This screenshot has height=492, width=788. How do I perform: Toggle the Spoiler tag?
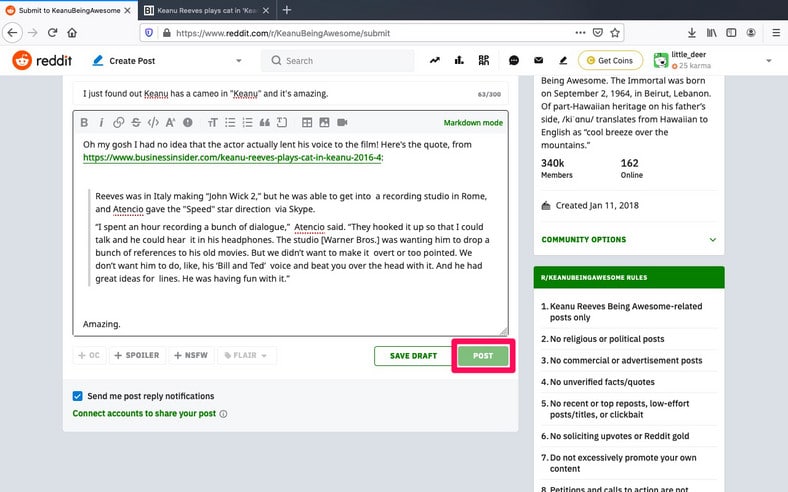(137, 355)
